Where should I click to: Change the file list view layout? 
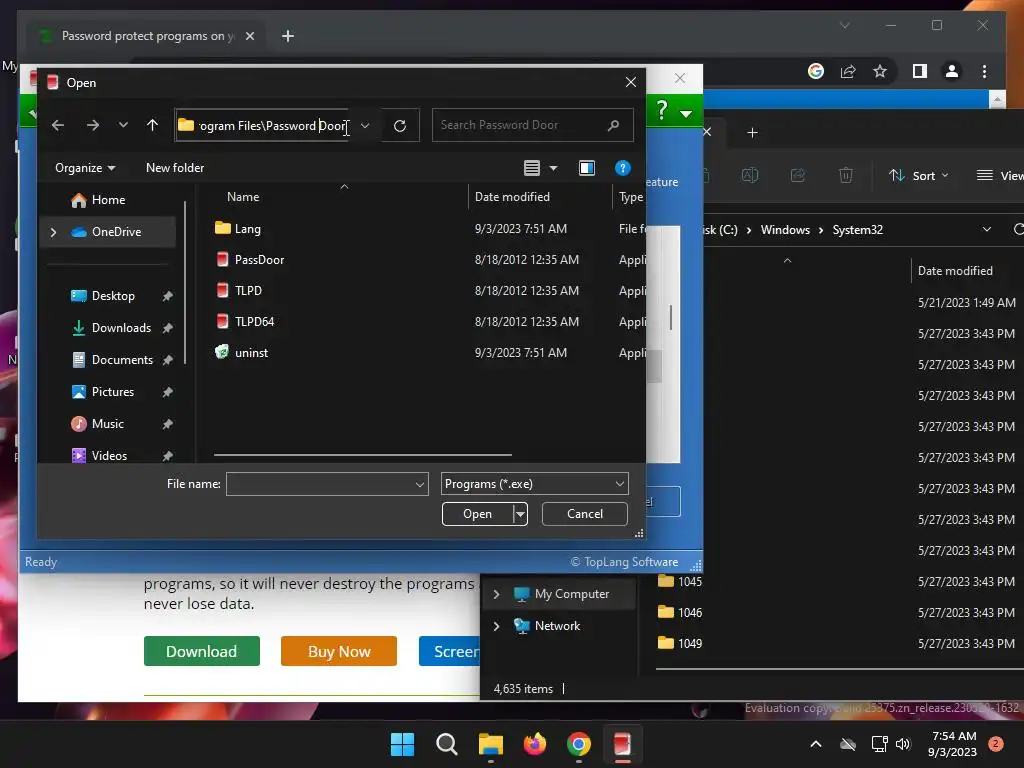[x=532, y=168]
